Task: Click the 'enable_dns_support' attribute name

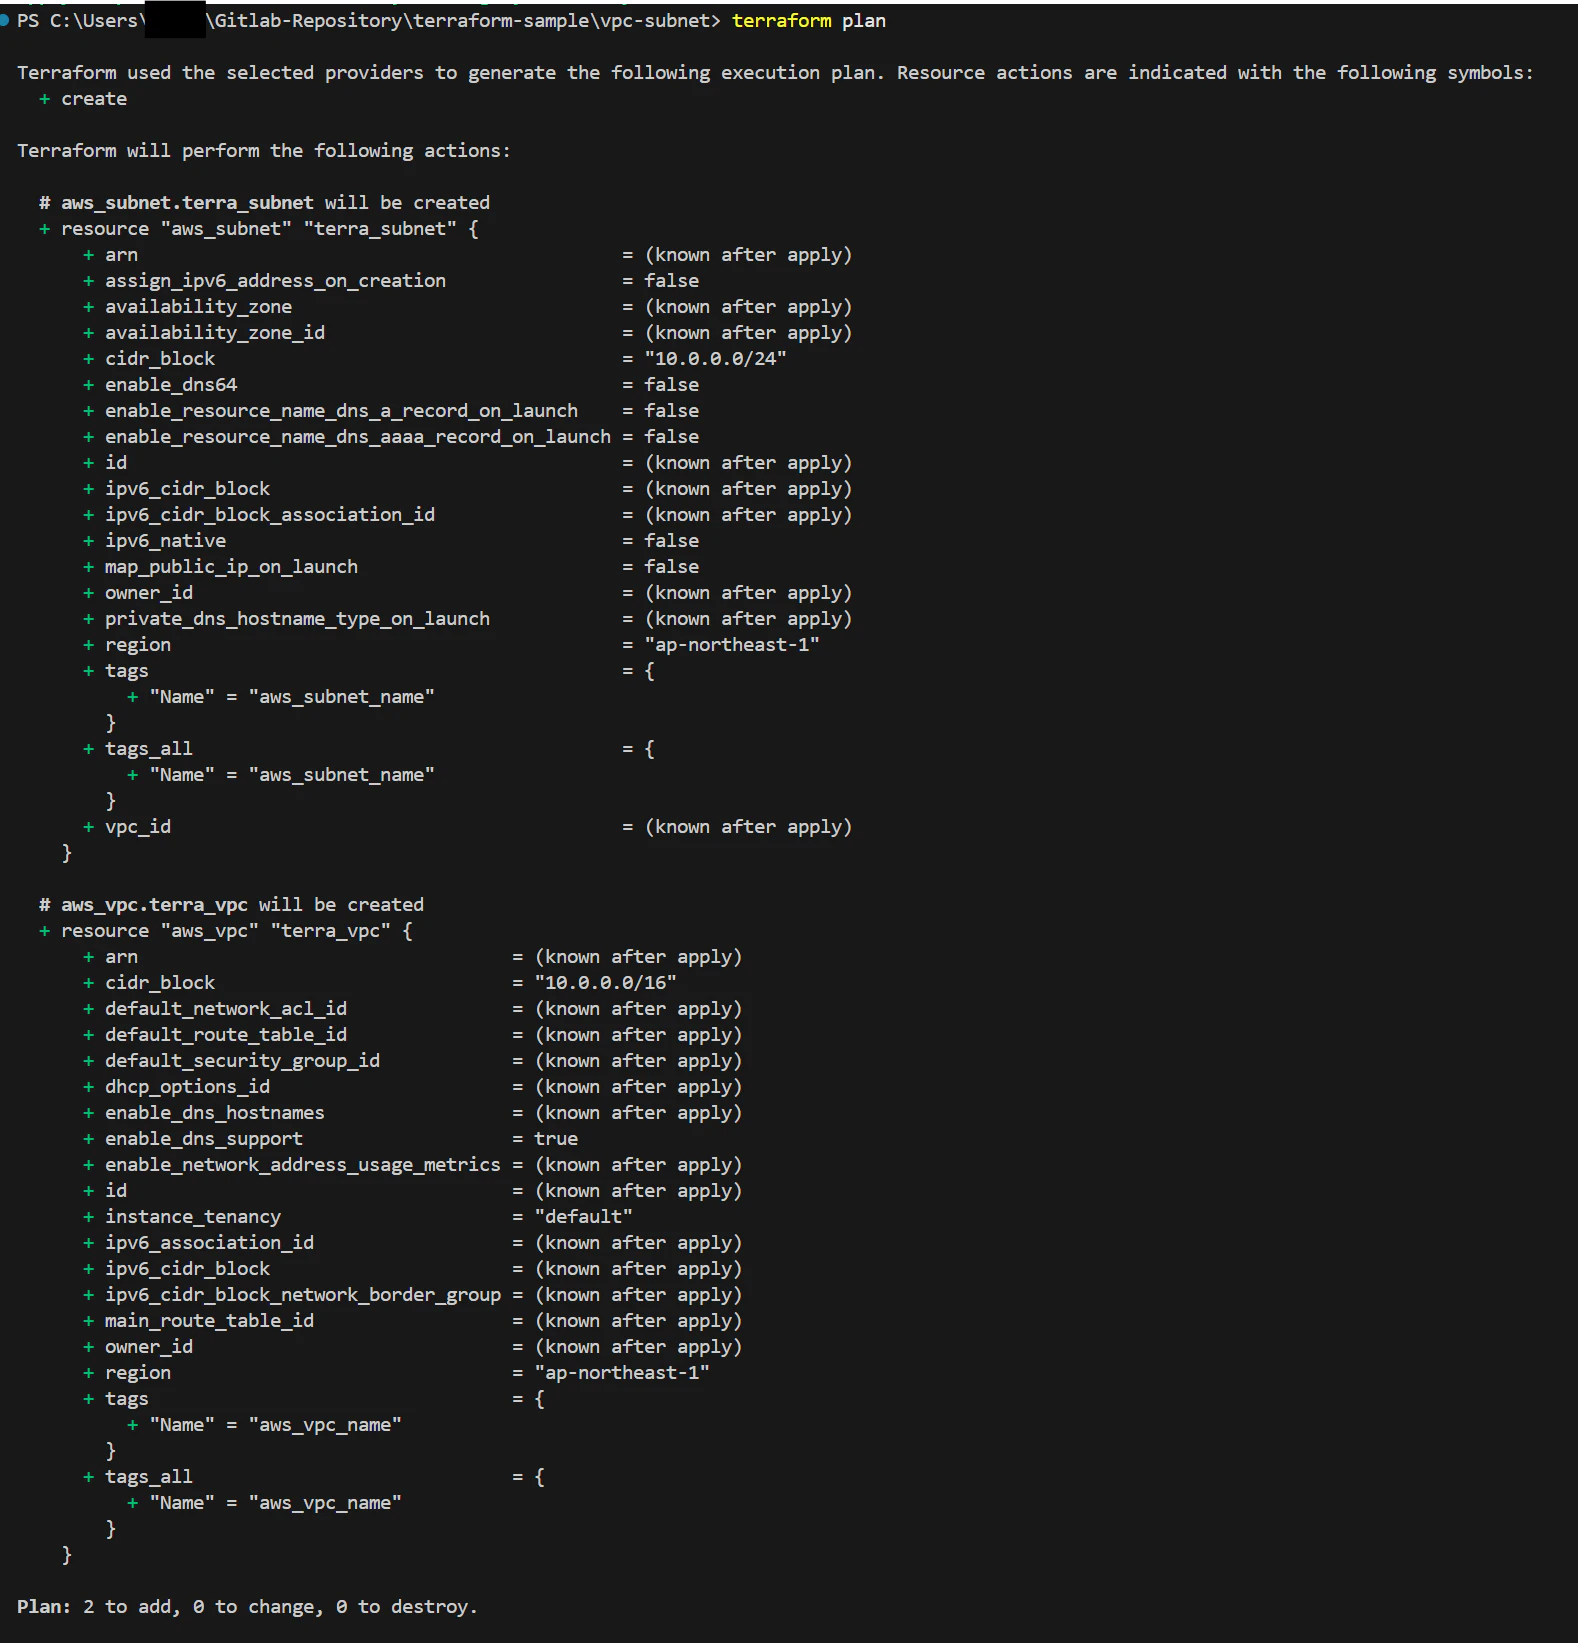Action: click(204, 1139)
